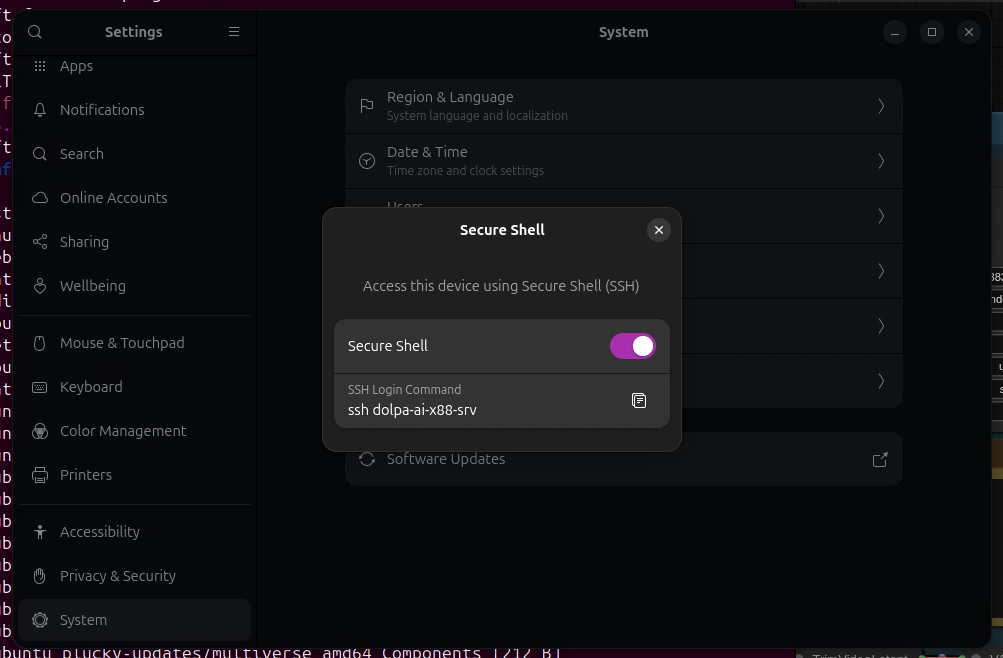Click the Keyboard icon in sidebar
This screenshot has height=658, width=1003.
pos(40,387)
